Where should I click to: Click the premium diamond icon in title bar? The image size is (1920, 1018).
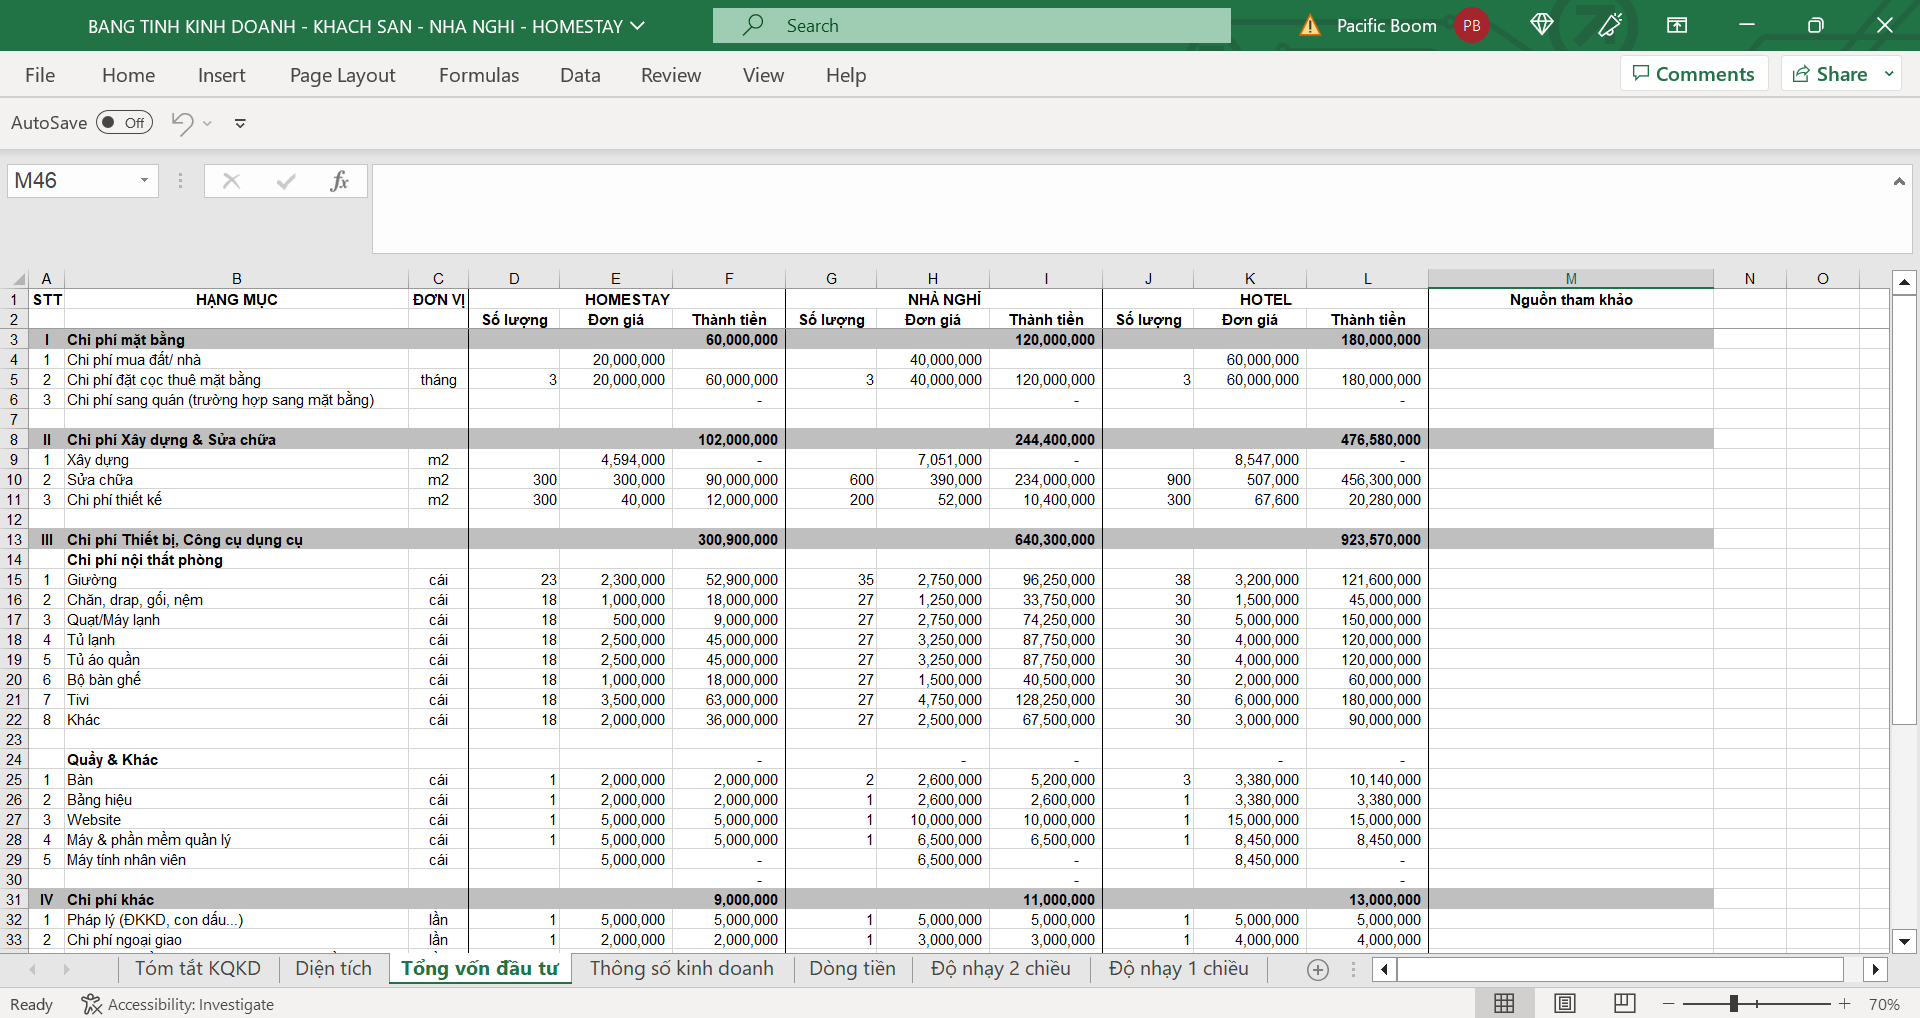[x=1541, y=25]
